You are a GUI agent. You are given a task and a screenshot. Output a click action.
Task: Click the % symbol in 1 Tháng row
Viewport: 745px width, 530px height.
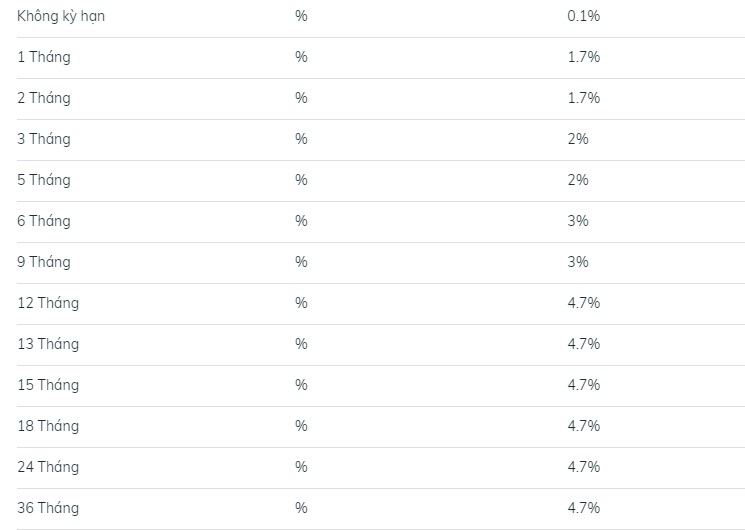coord(301,57)
